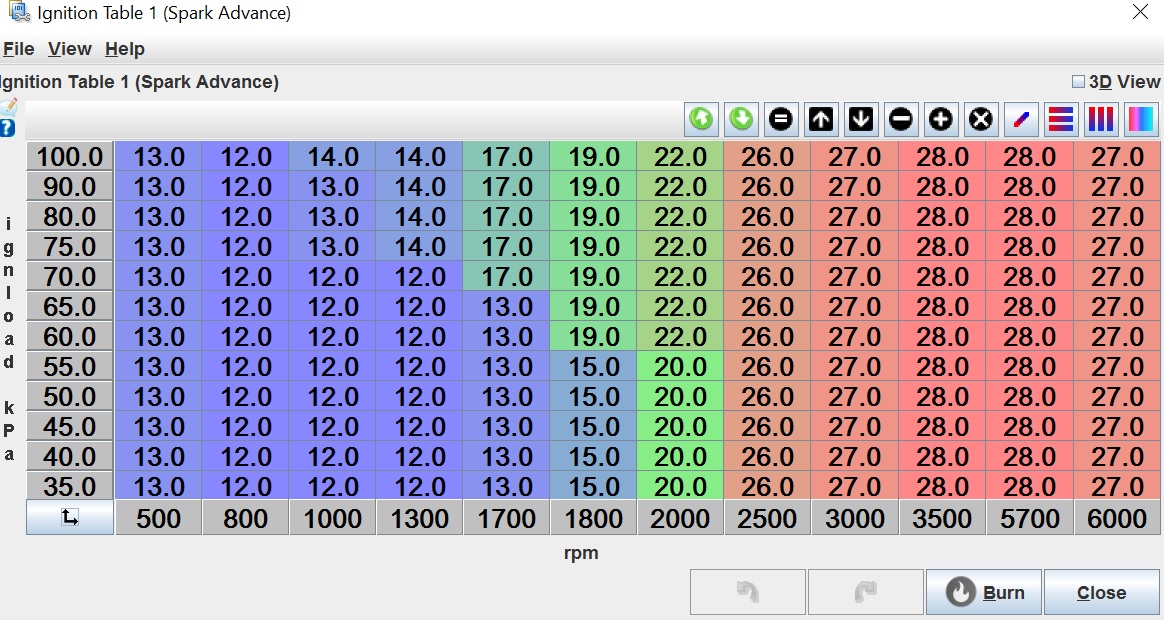Click the multiply (x) circle icon
Image resolution: width=1164 pixels, height=620 pixels.
(981, 120)
